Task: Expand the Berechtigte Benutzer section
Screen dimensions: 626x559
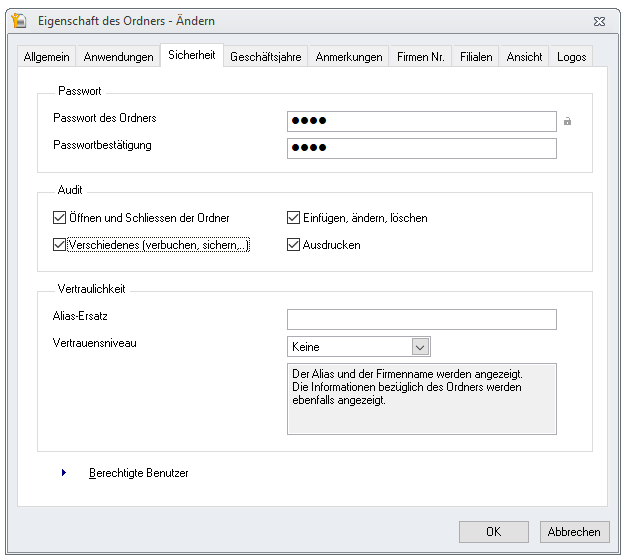Action: (x=64, y=473)
